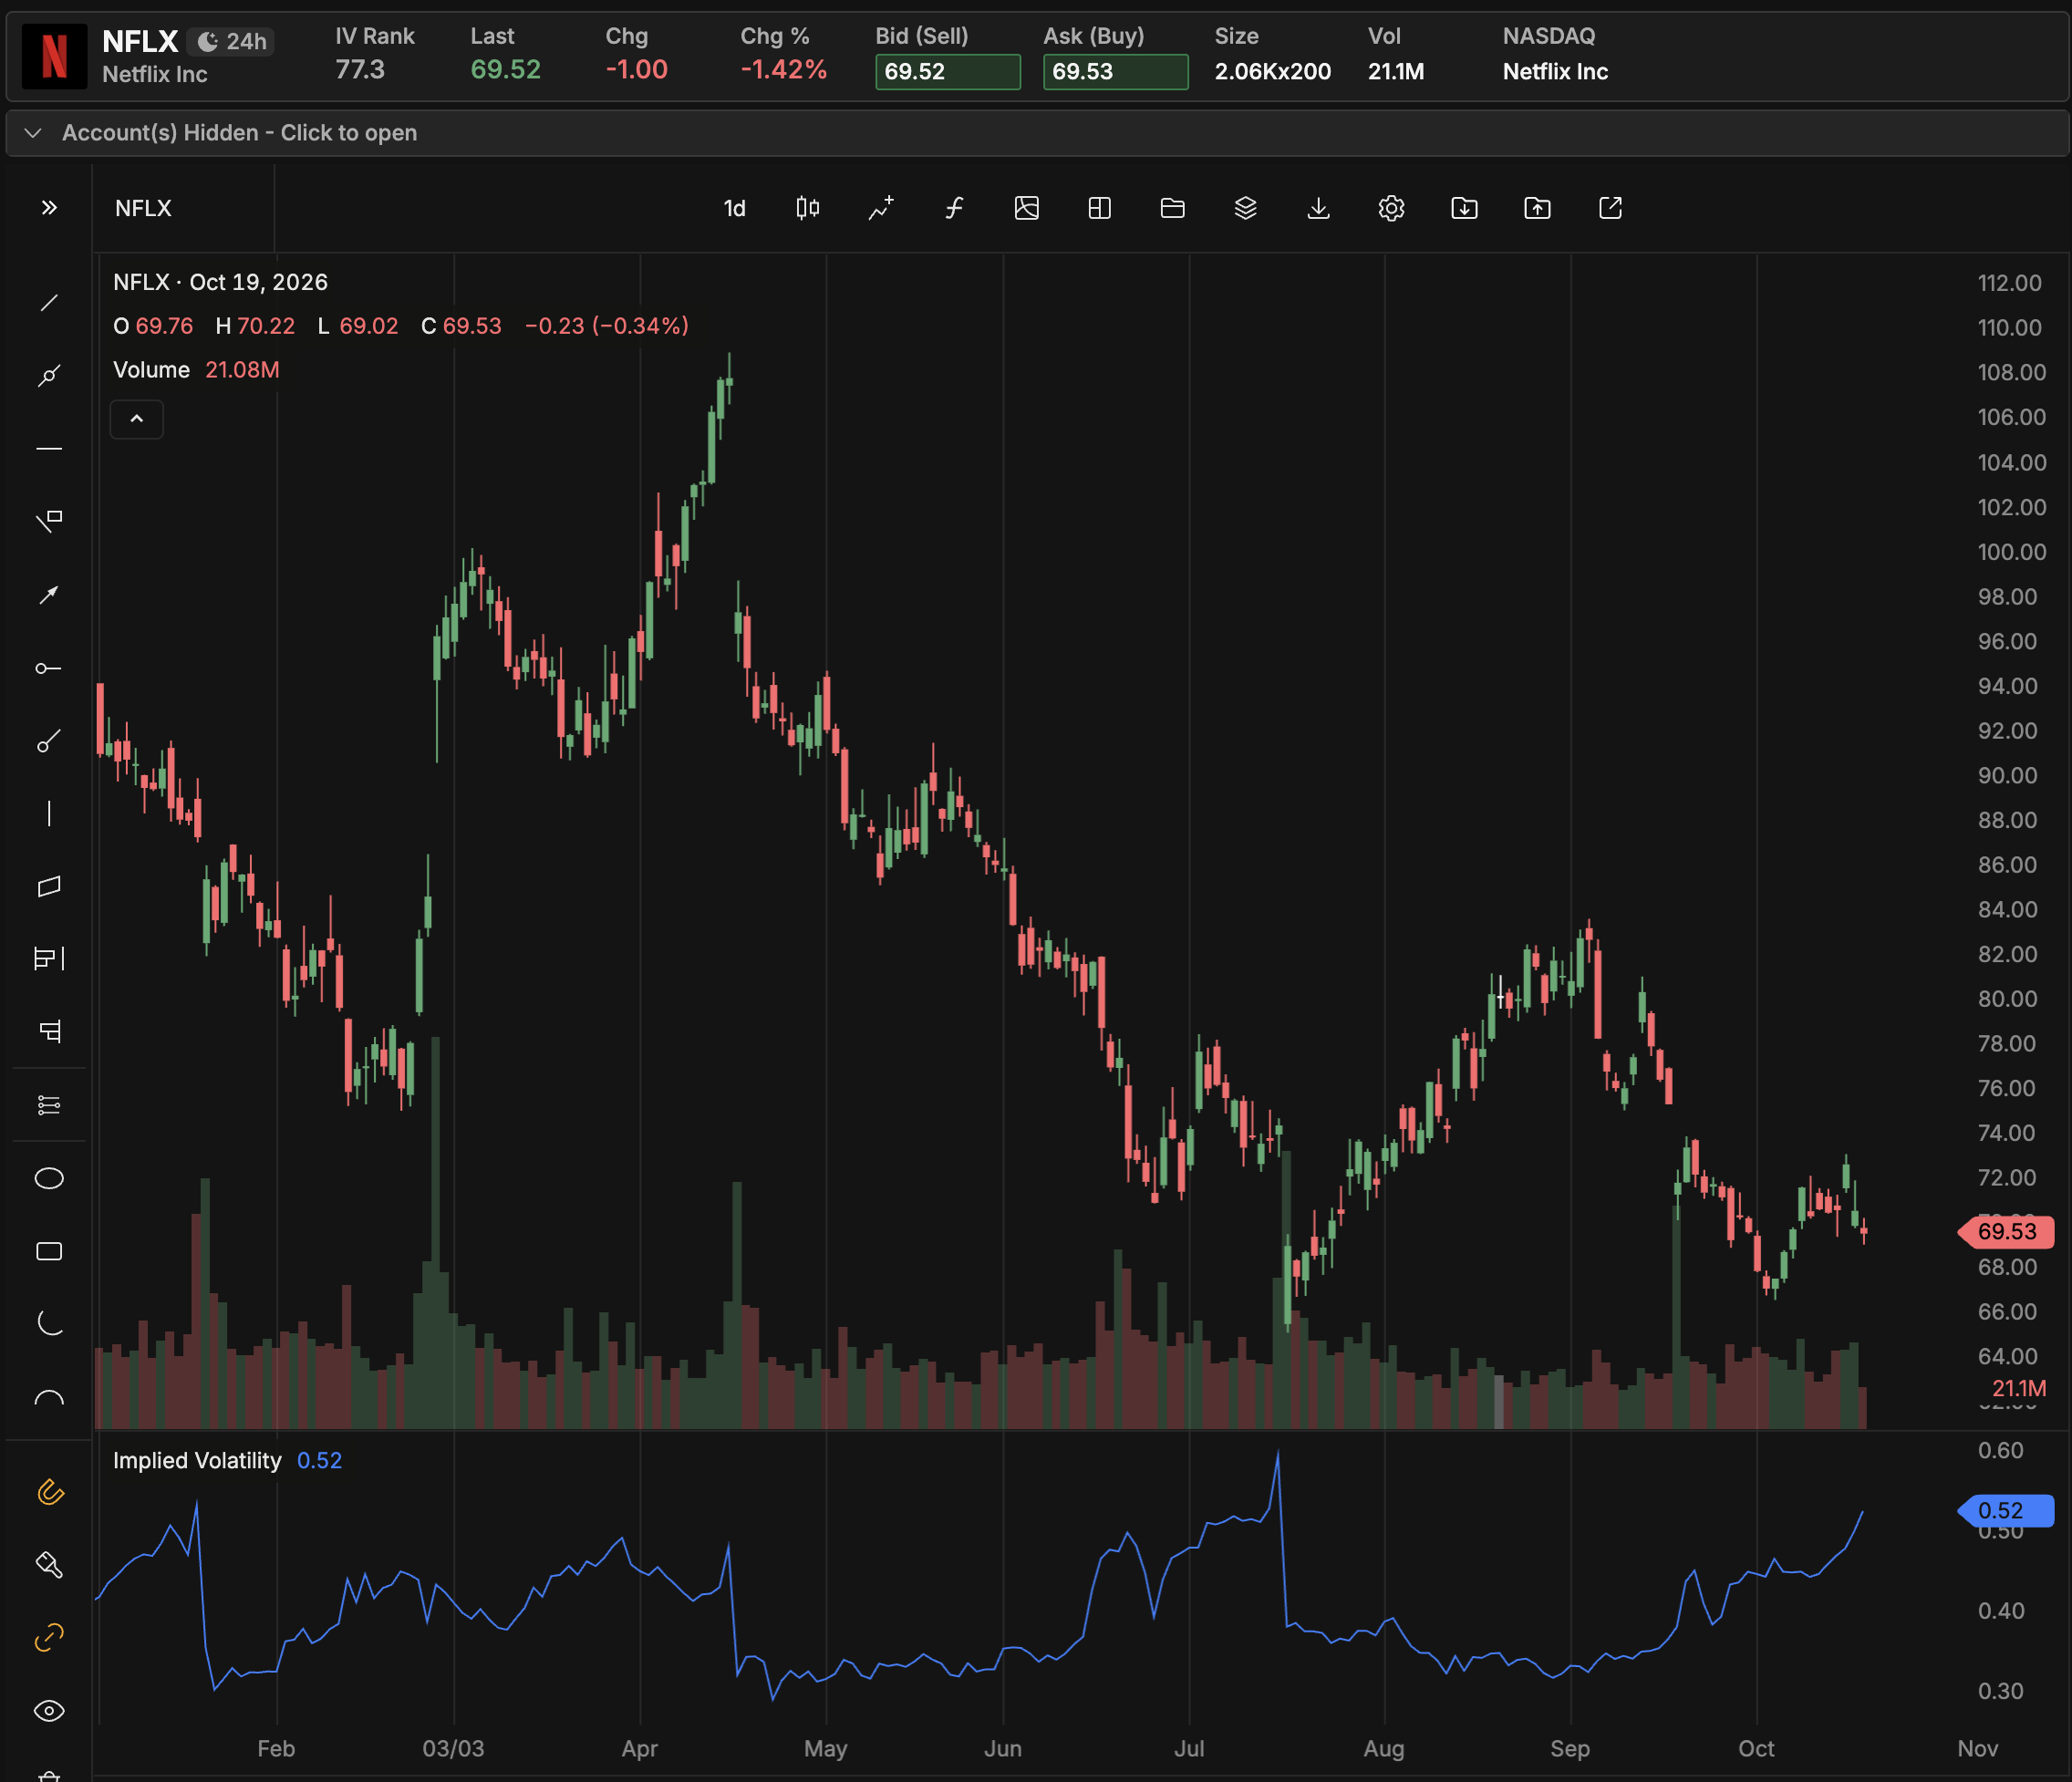The width and height of the screenshot is (2072, 1782).
Task: Pop out chart in new window
Action: [1611, 208]
